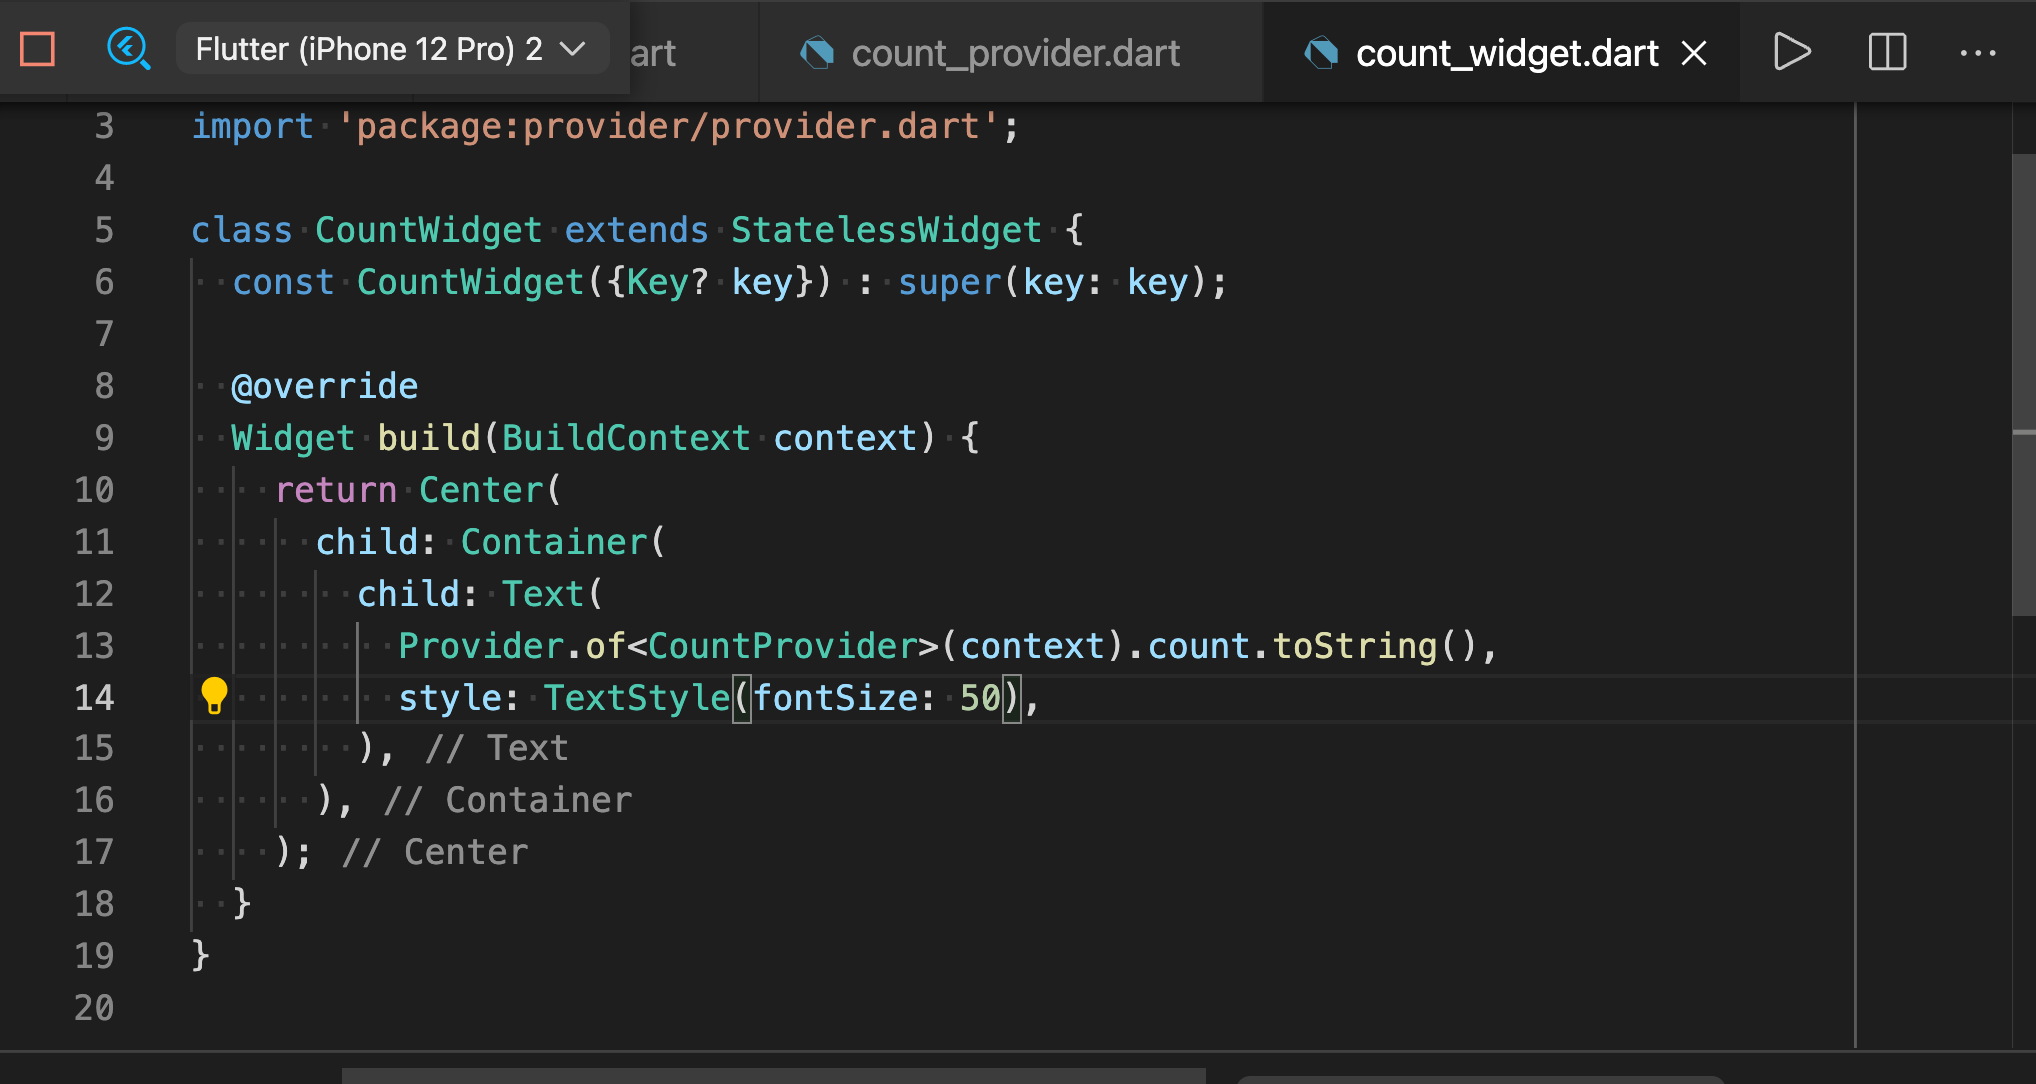Click the Dart file icon on count_widget.dart tab
The height and width of the screenshot is (1084, 2036).
pos(1321,53)
